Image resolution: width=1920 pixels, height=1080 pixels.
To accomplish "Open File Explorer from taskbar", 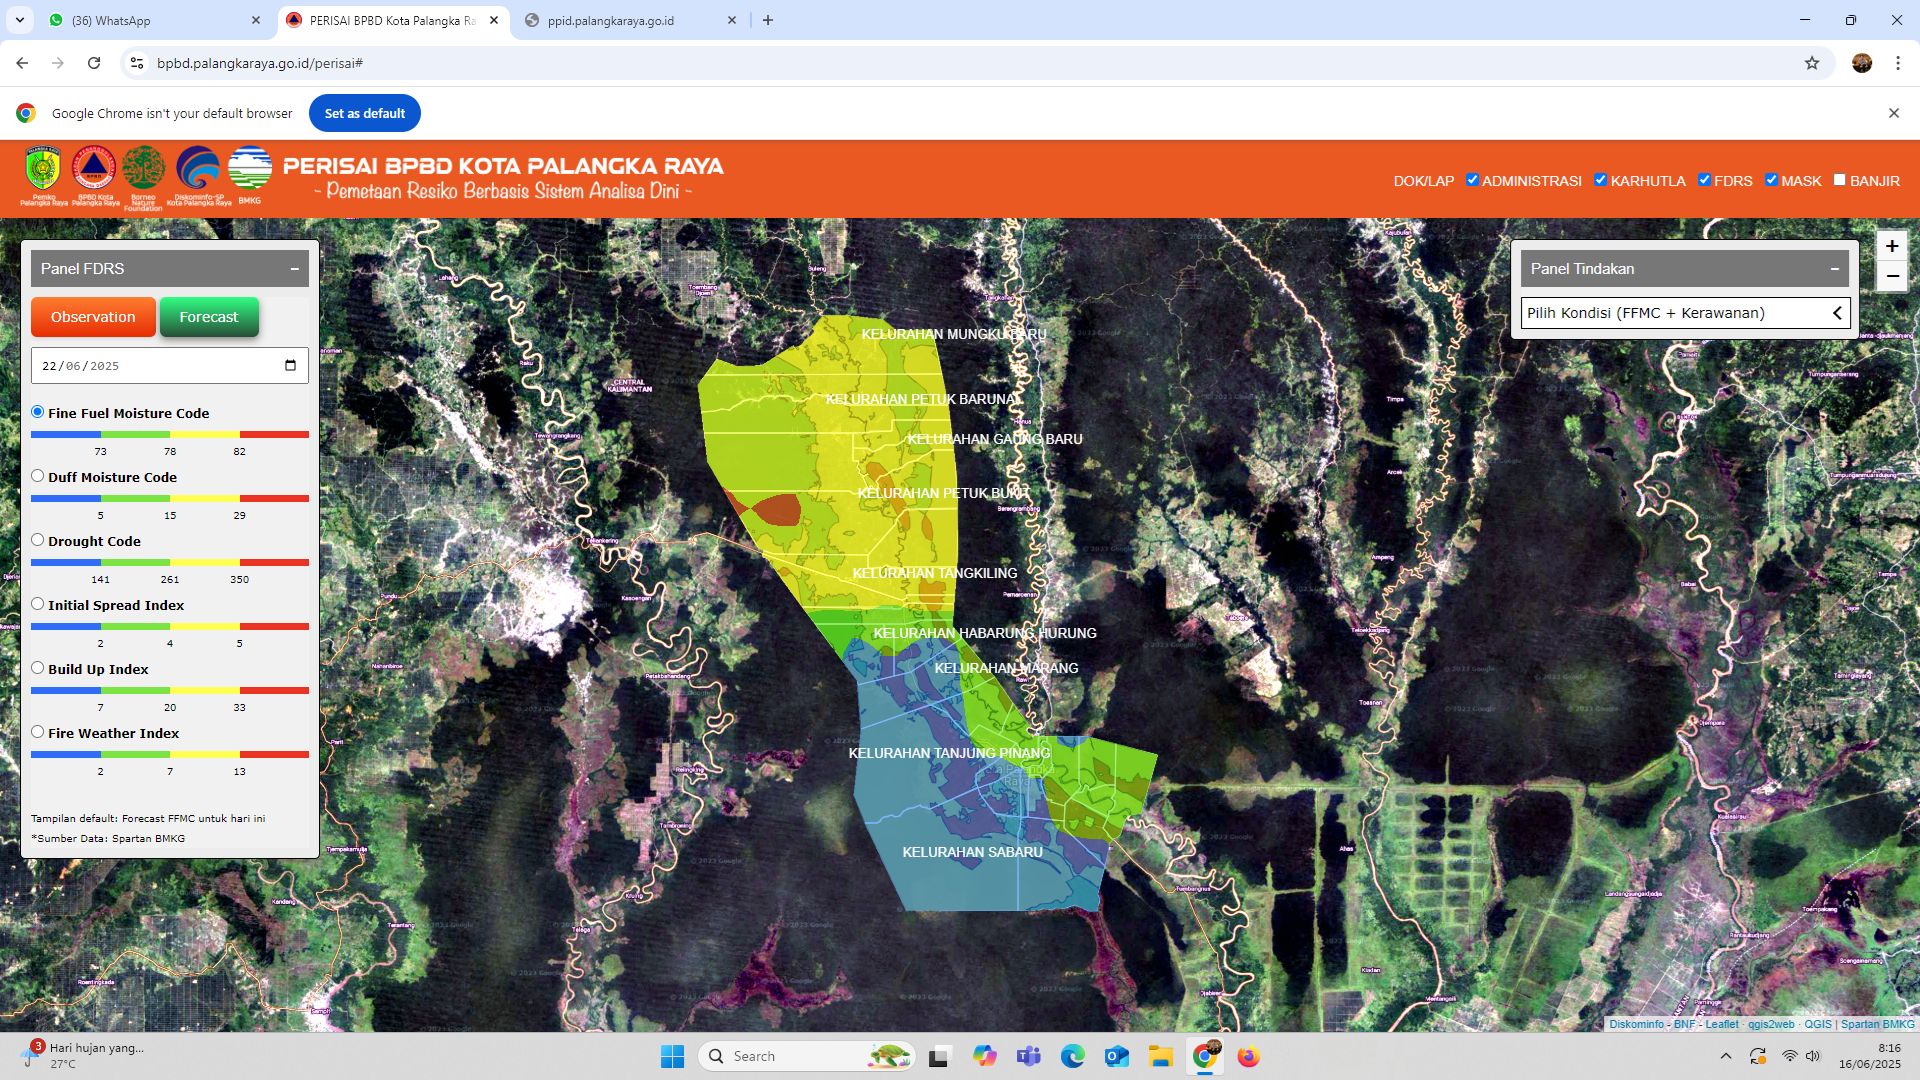I will pos(1160,1056).
